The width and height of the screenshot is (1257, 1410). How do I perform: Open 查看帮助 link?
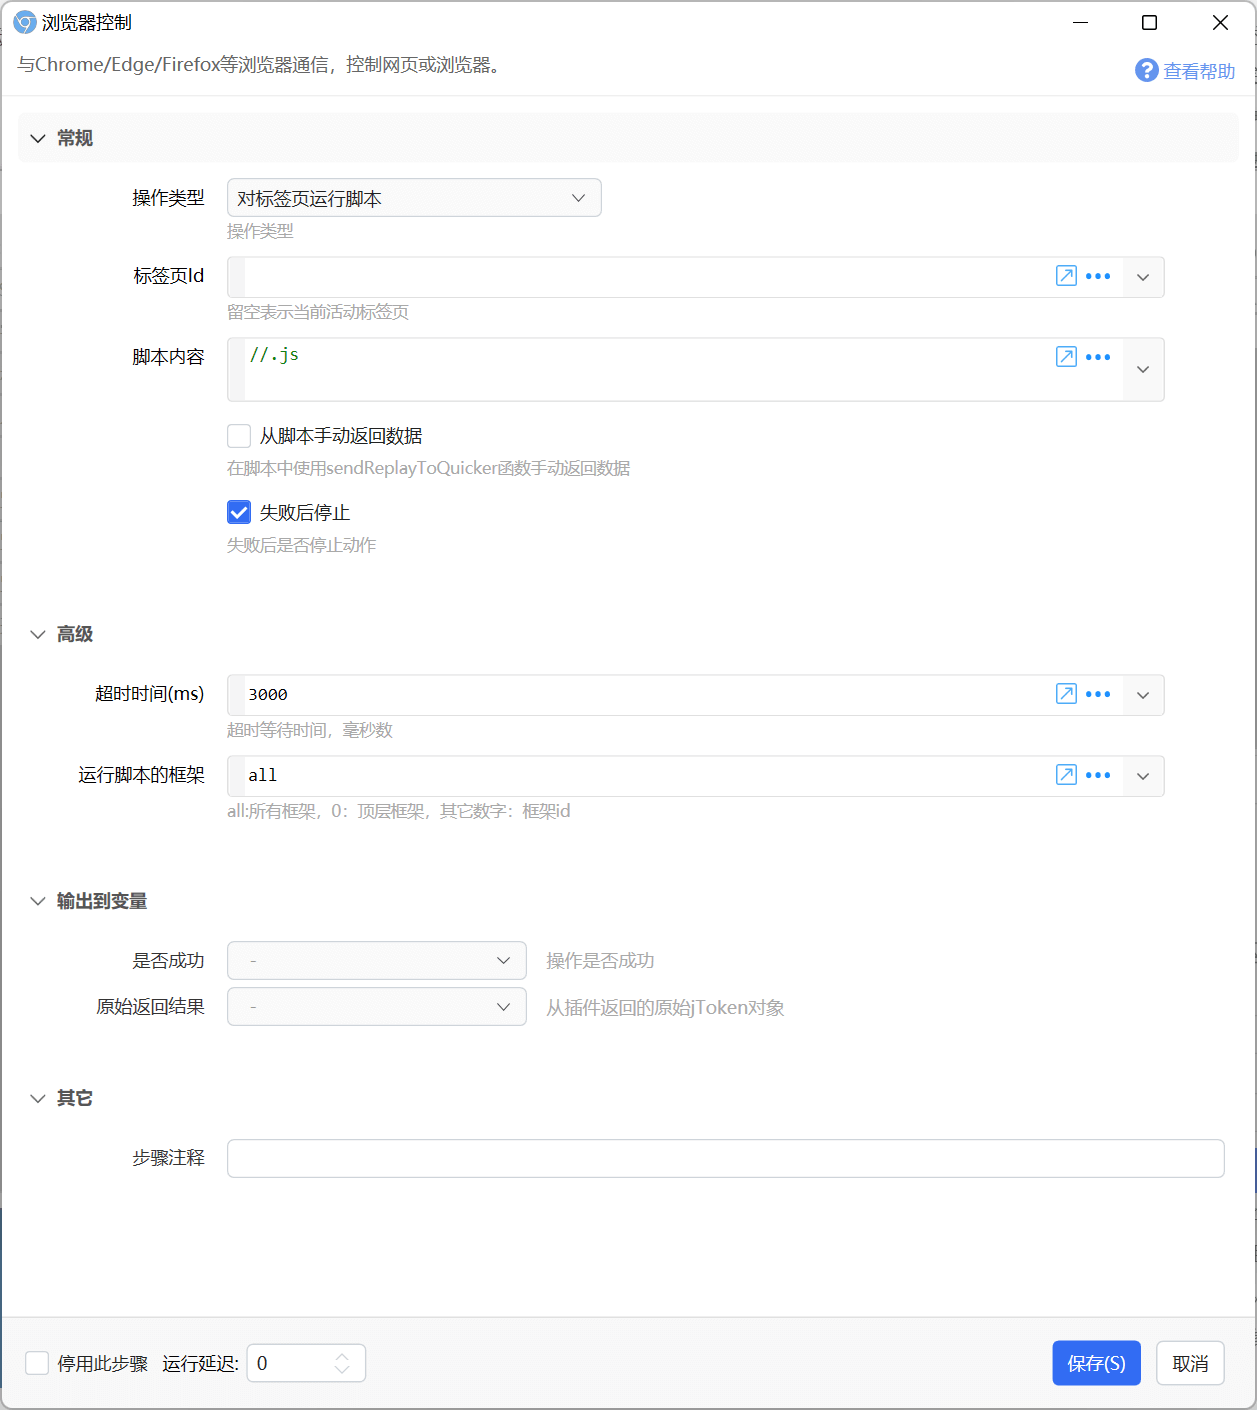[x=1199, y=71]
